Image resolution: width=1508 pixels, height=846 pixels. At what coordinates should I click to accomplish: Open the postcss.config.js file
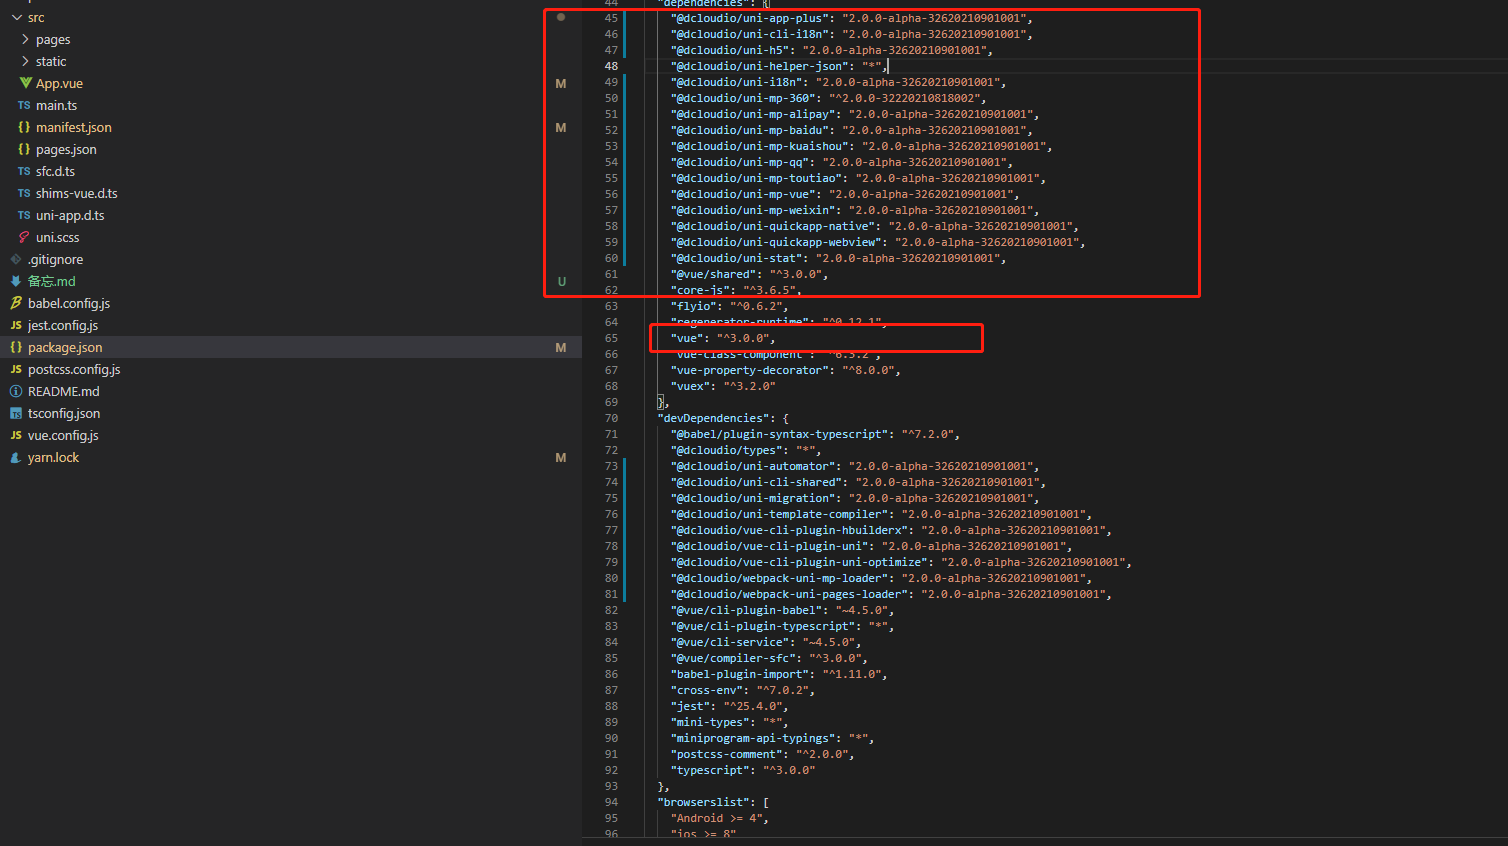point(74,369)
